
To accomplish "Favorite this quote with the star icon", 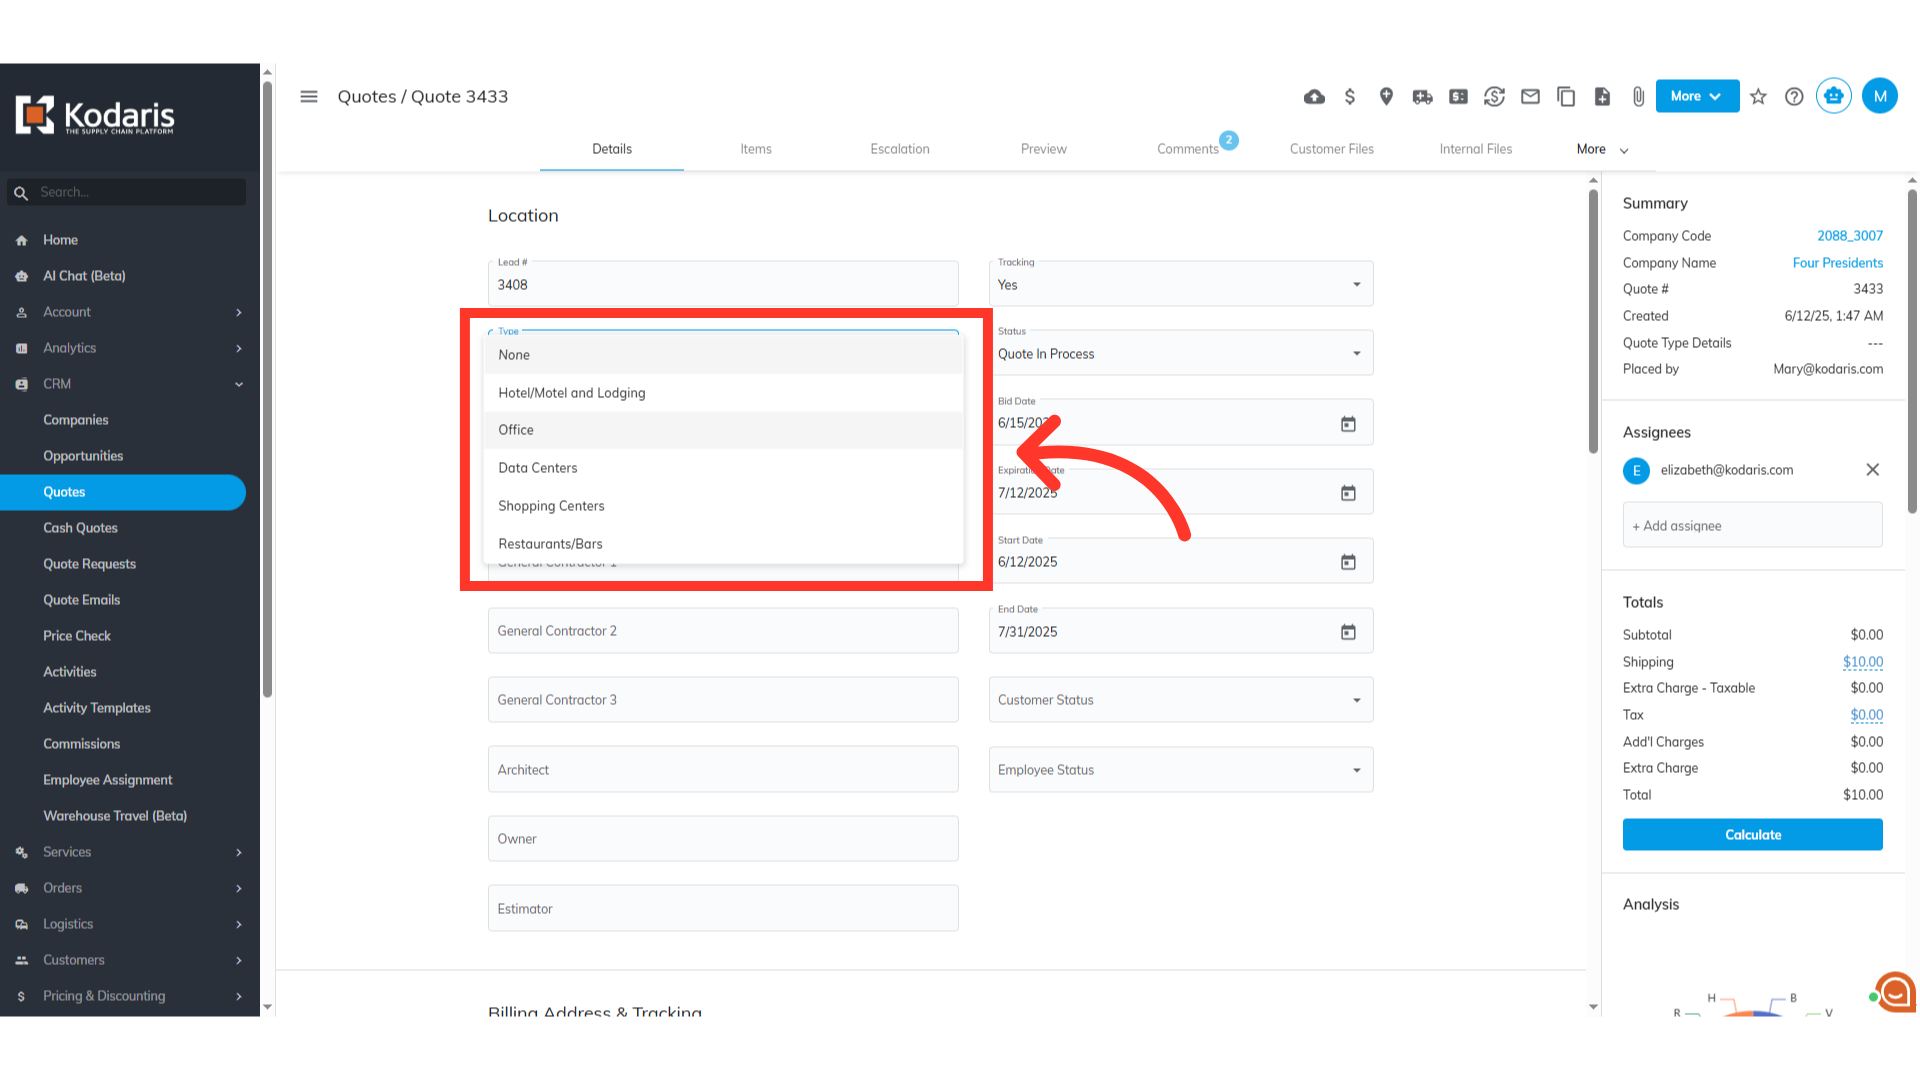I will 1758,97.
